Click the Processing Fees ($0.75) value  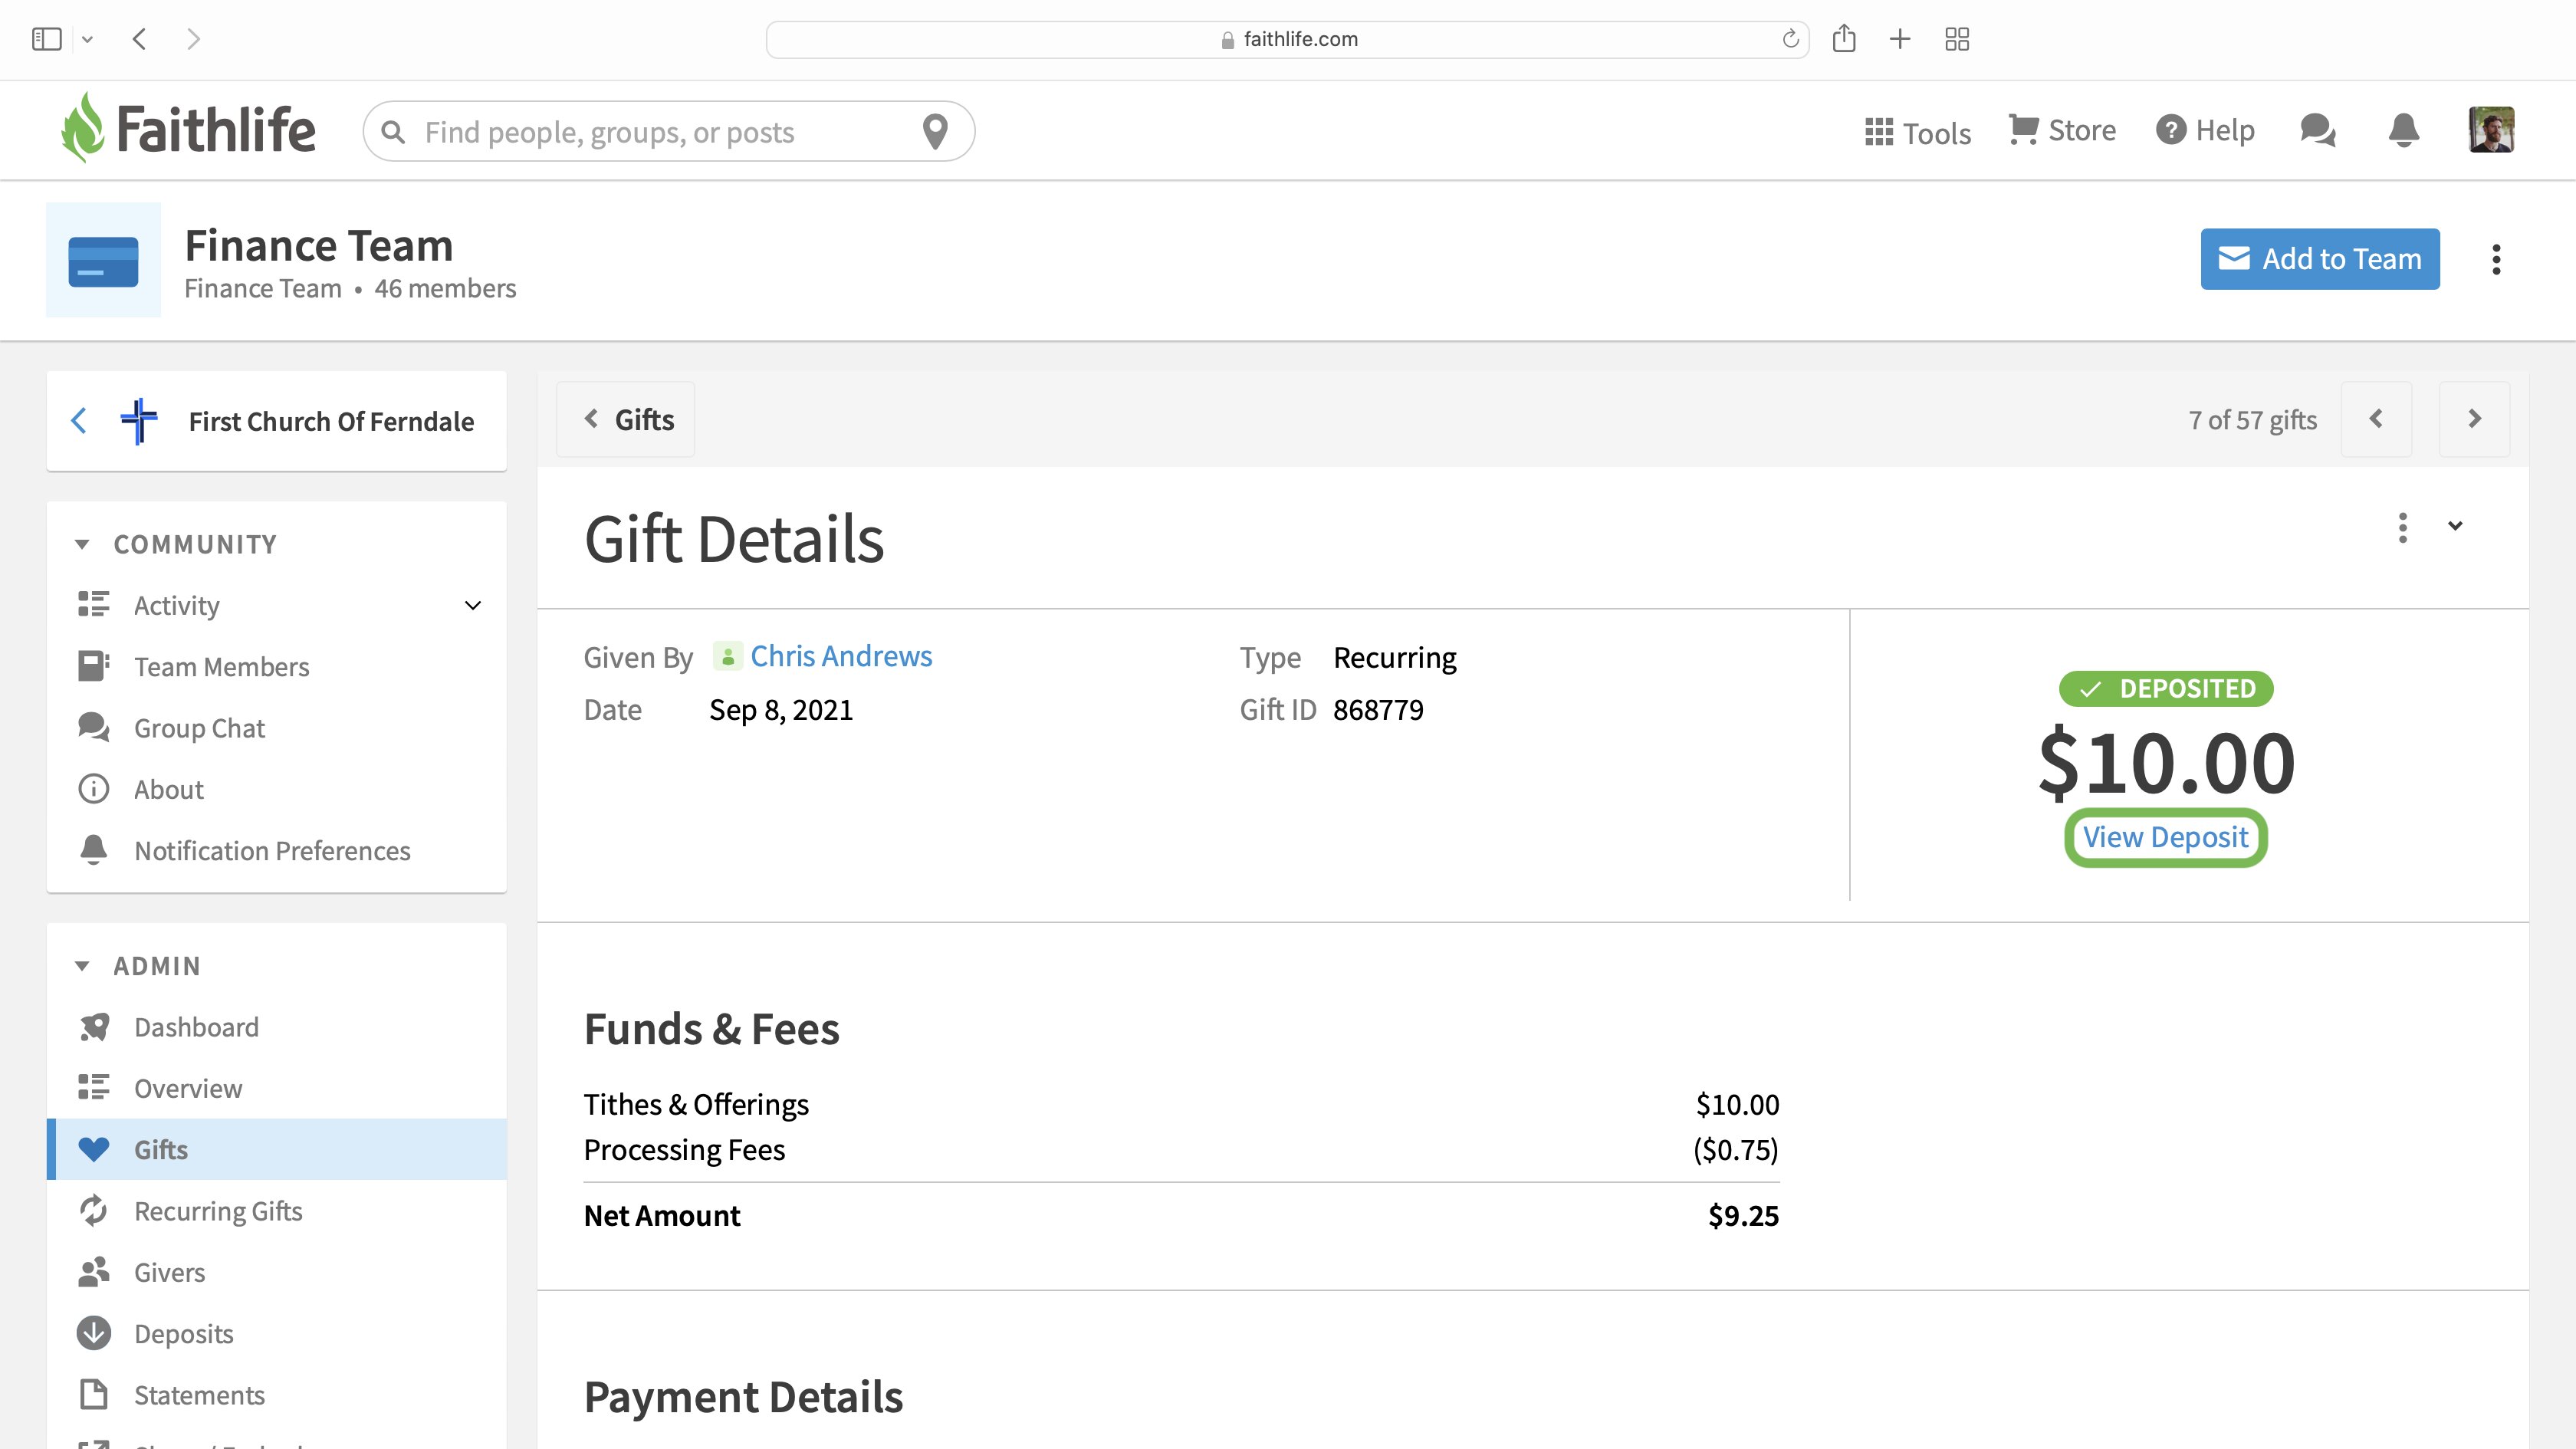(x=1735, y=1150)
